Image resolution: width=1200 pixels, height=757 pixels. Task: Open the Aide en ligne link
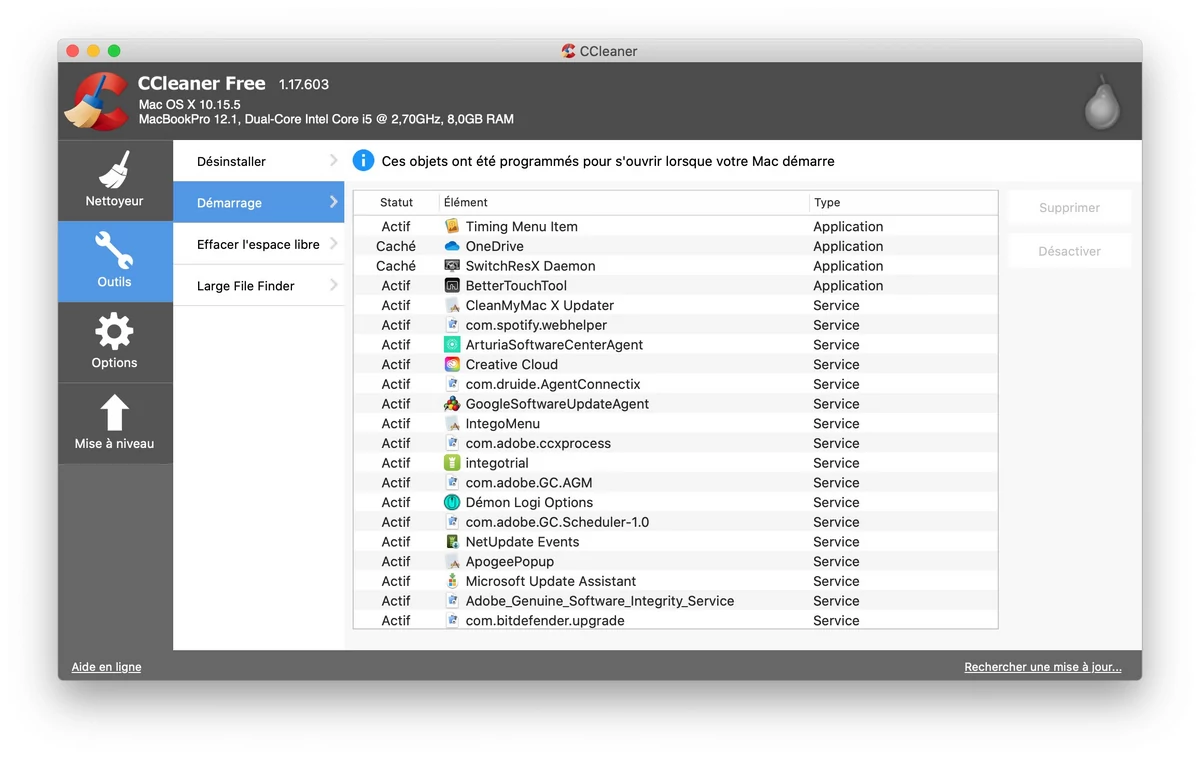tap(106, 667)
